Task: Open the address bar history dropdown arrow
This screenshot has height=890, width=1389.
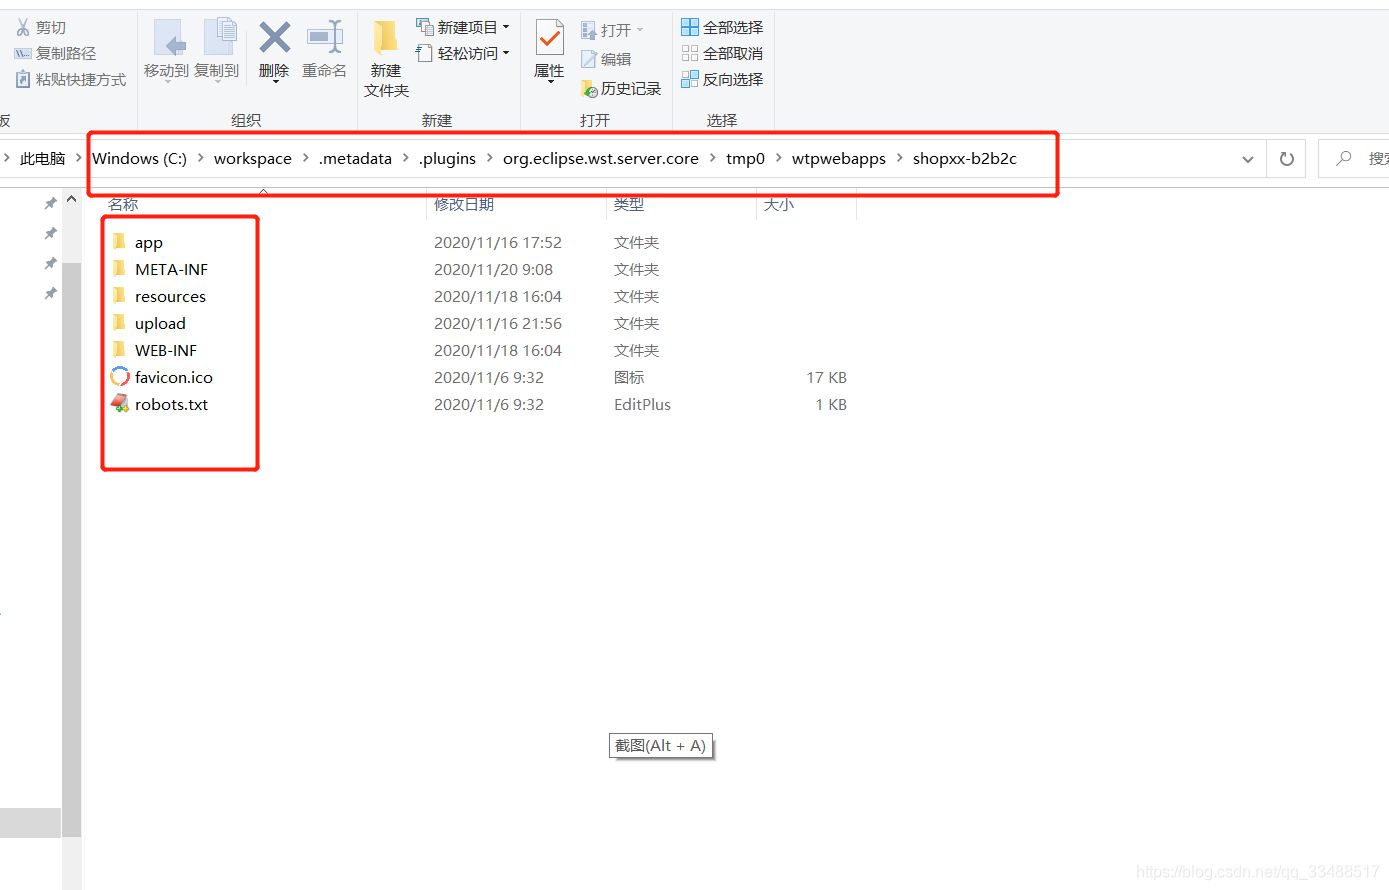Action: coord(1248,159)
